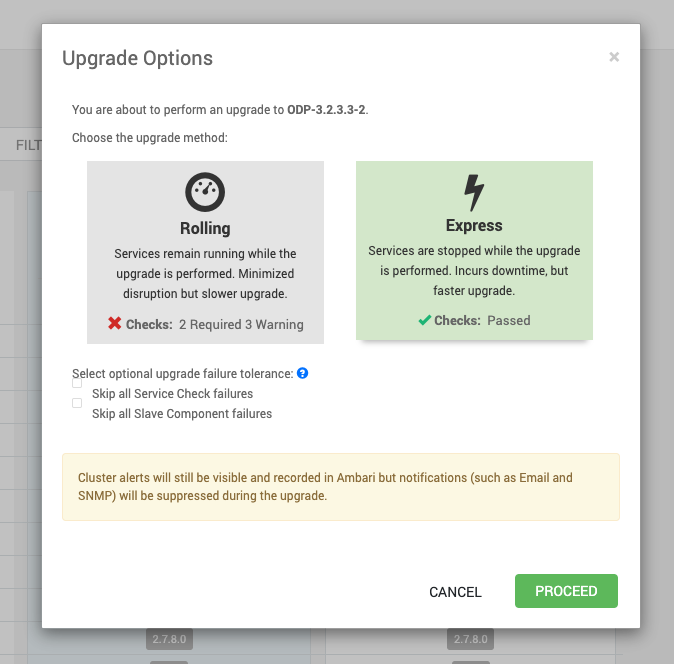Click the Skip all Service Check failures label
This screenshot has width=674, height=664.
pos(172,394)
